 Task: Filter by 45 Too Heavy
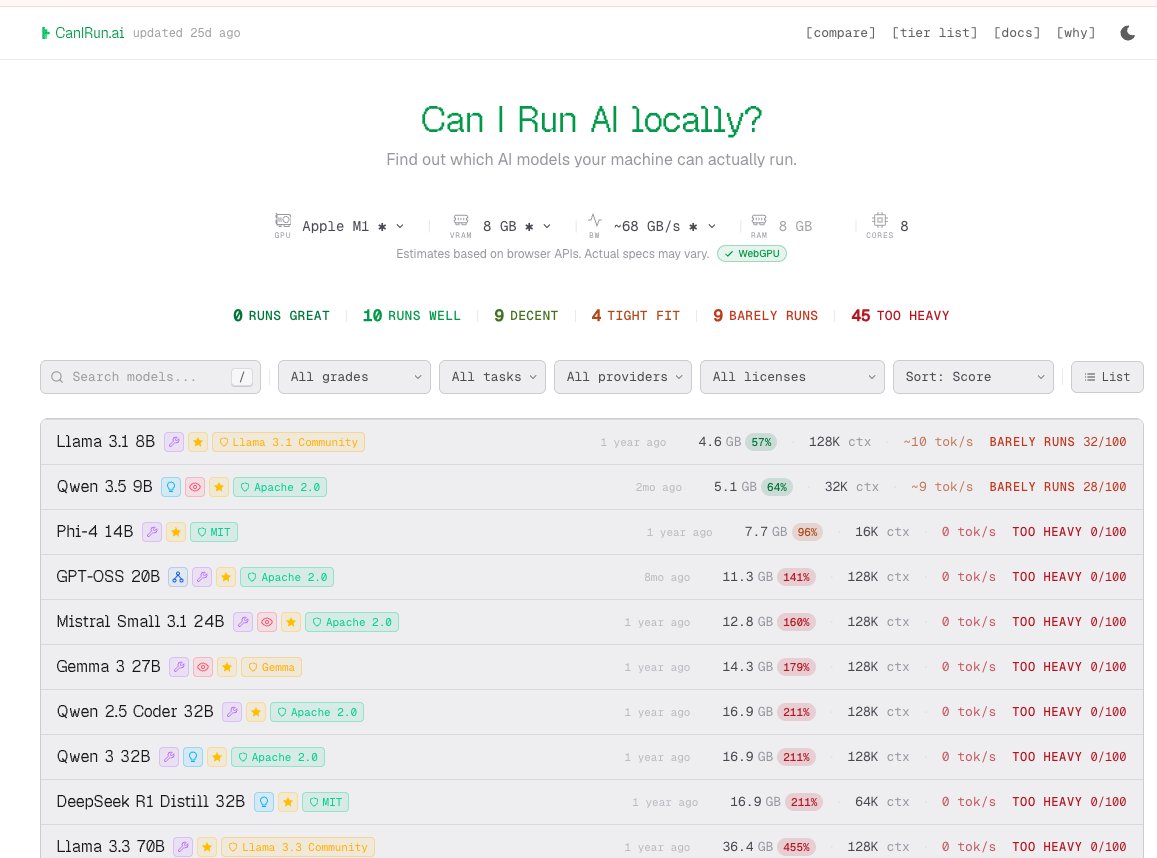pyautogui.click(x=900, y=316)
